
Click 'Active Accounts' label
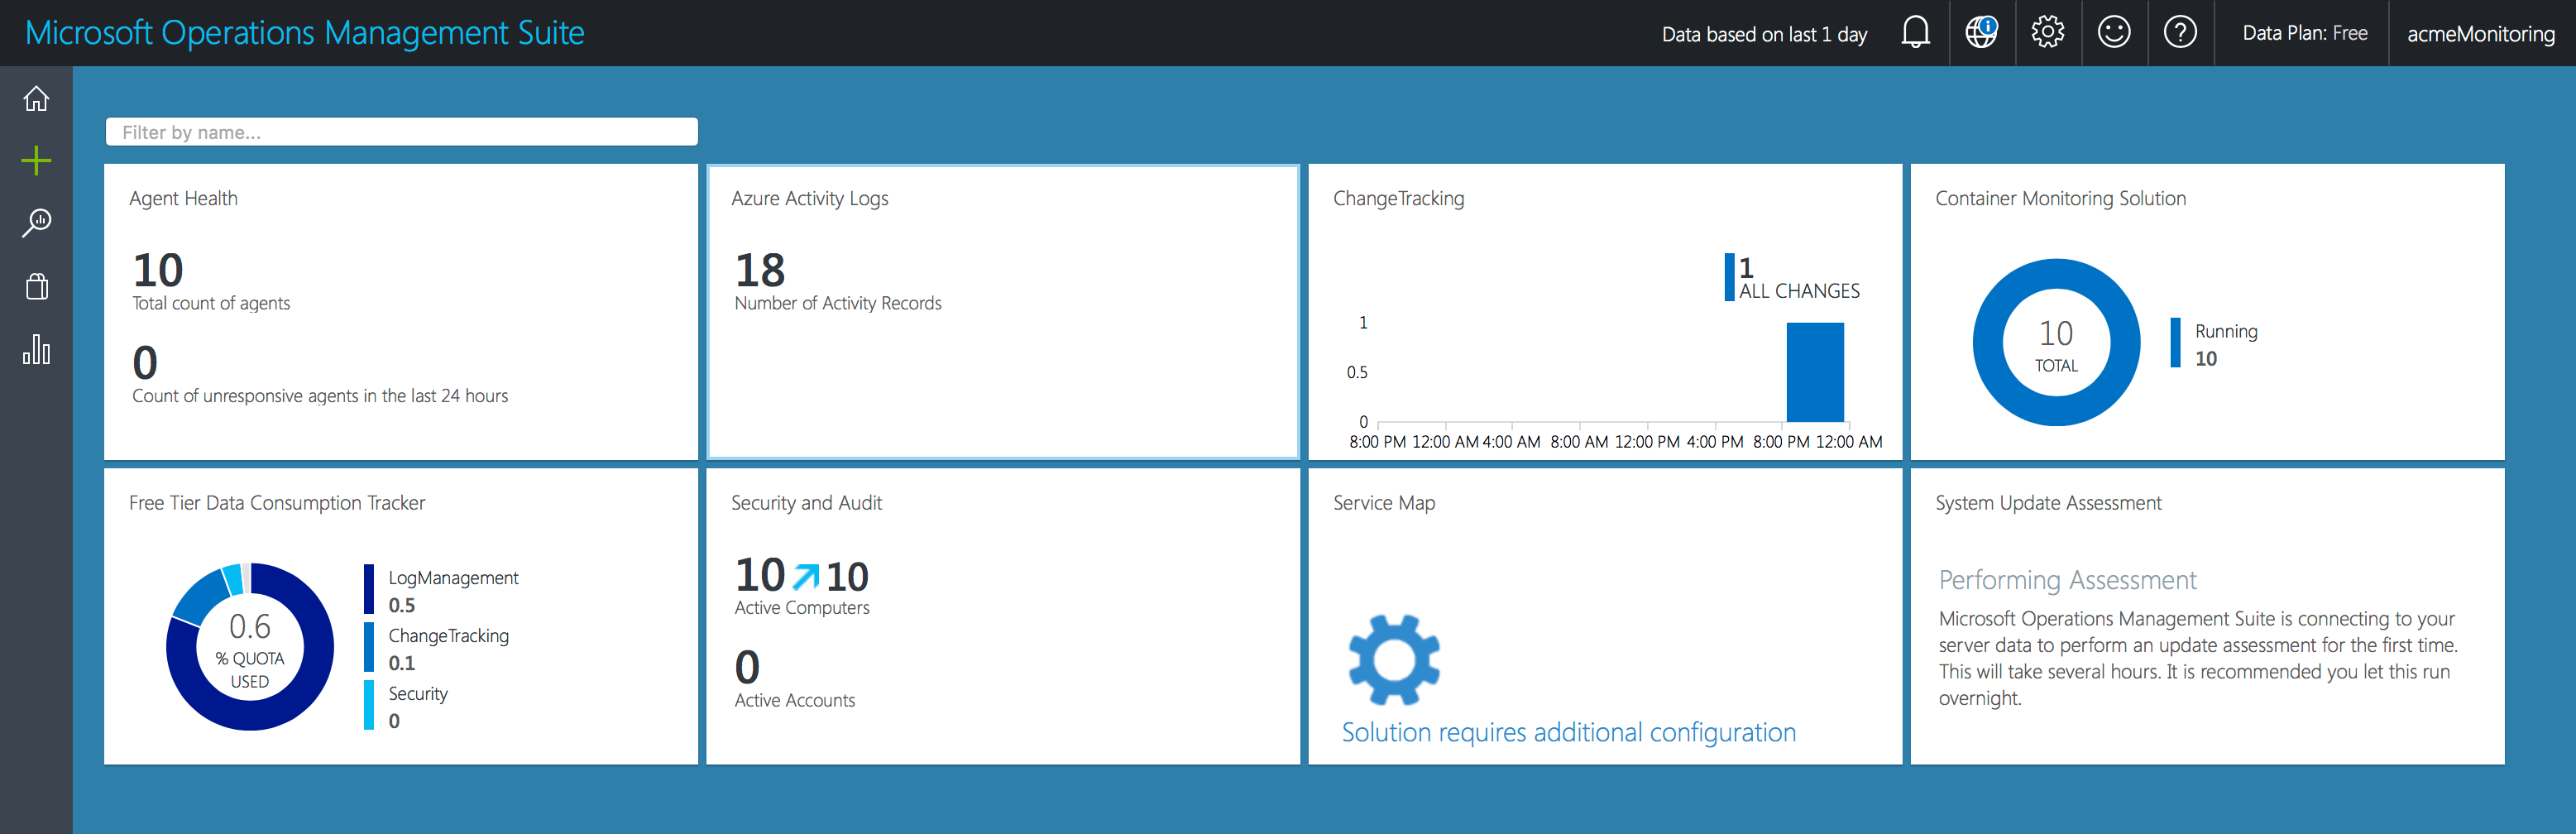[795, 701]
